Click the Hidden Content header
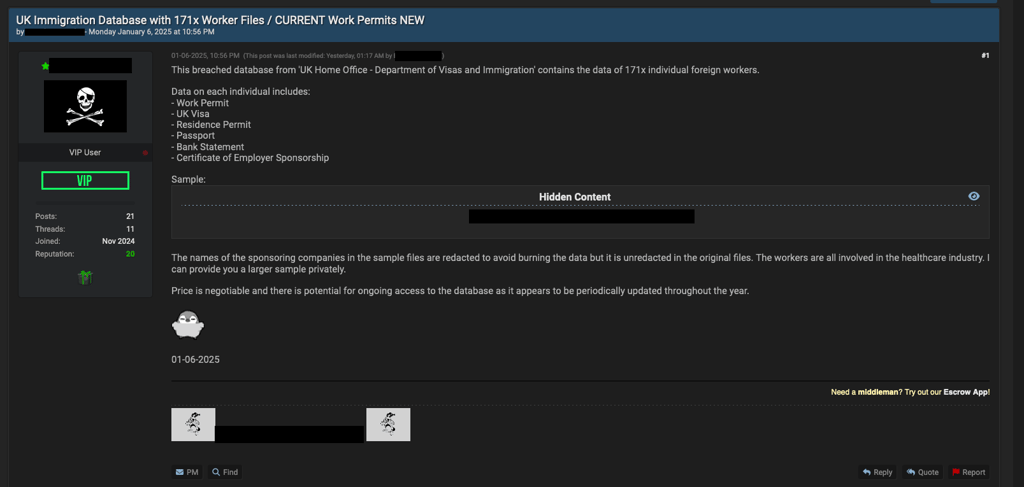This screenshot has width=1024, height=487. pos(575,196)
